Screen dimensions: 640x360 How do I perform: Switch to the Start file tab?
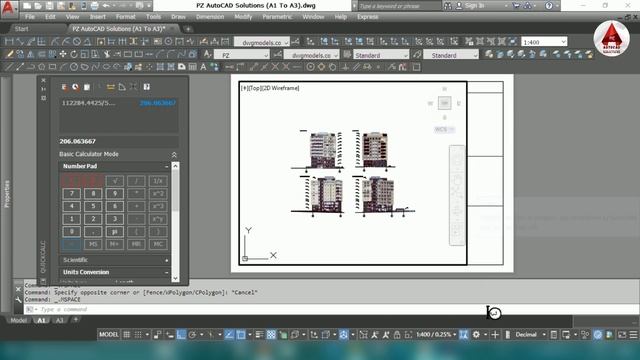21,29
